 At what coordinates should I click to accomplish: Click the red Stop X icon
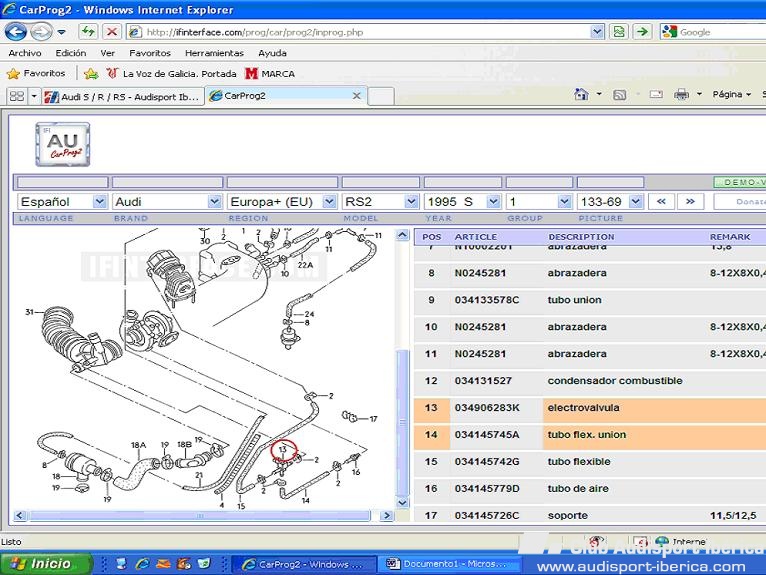coord(112,32)
